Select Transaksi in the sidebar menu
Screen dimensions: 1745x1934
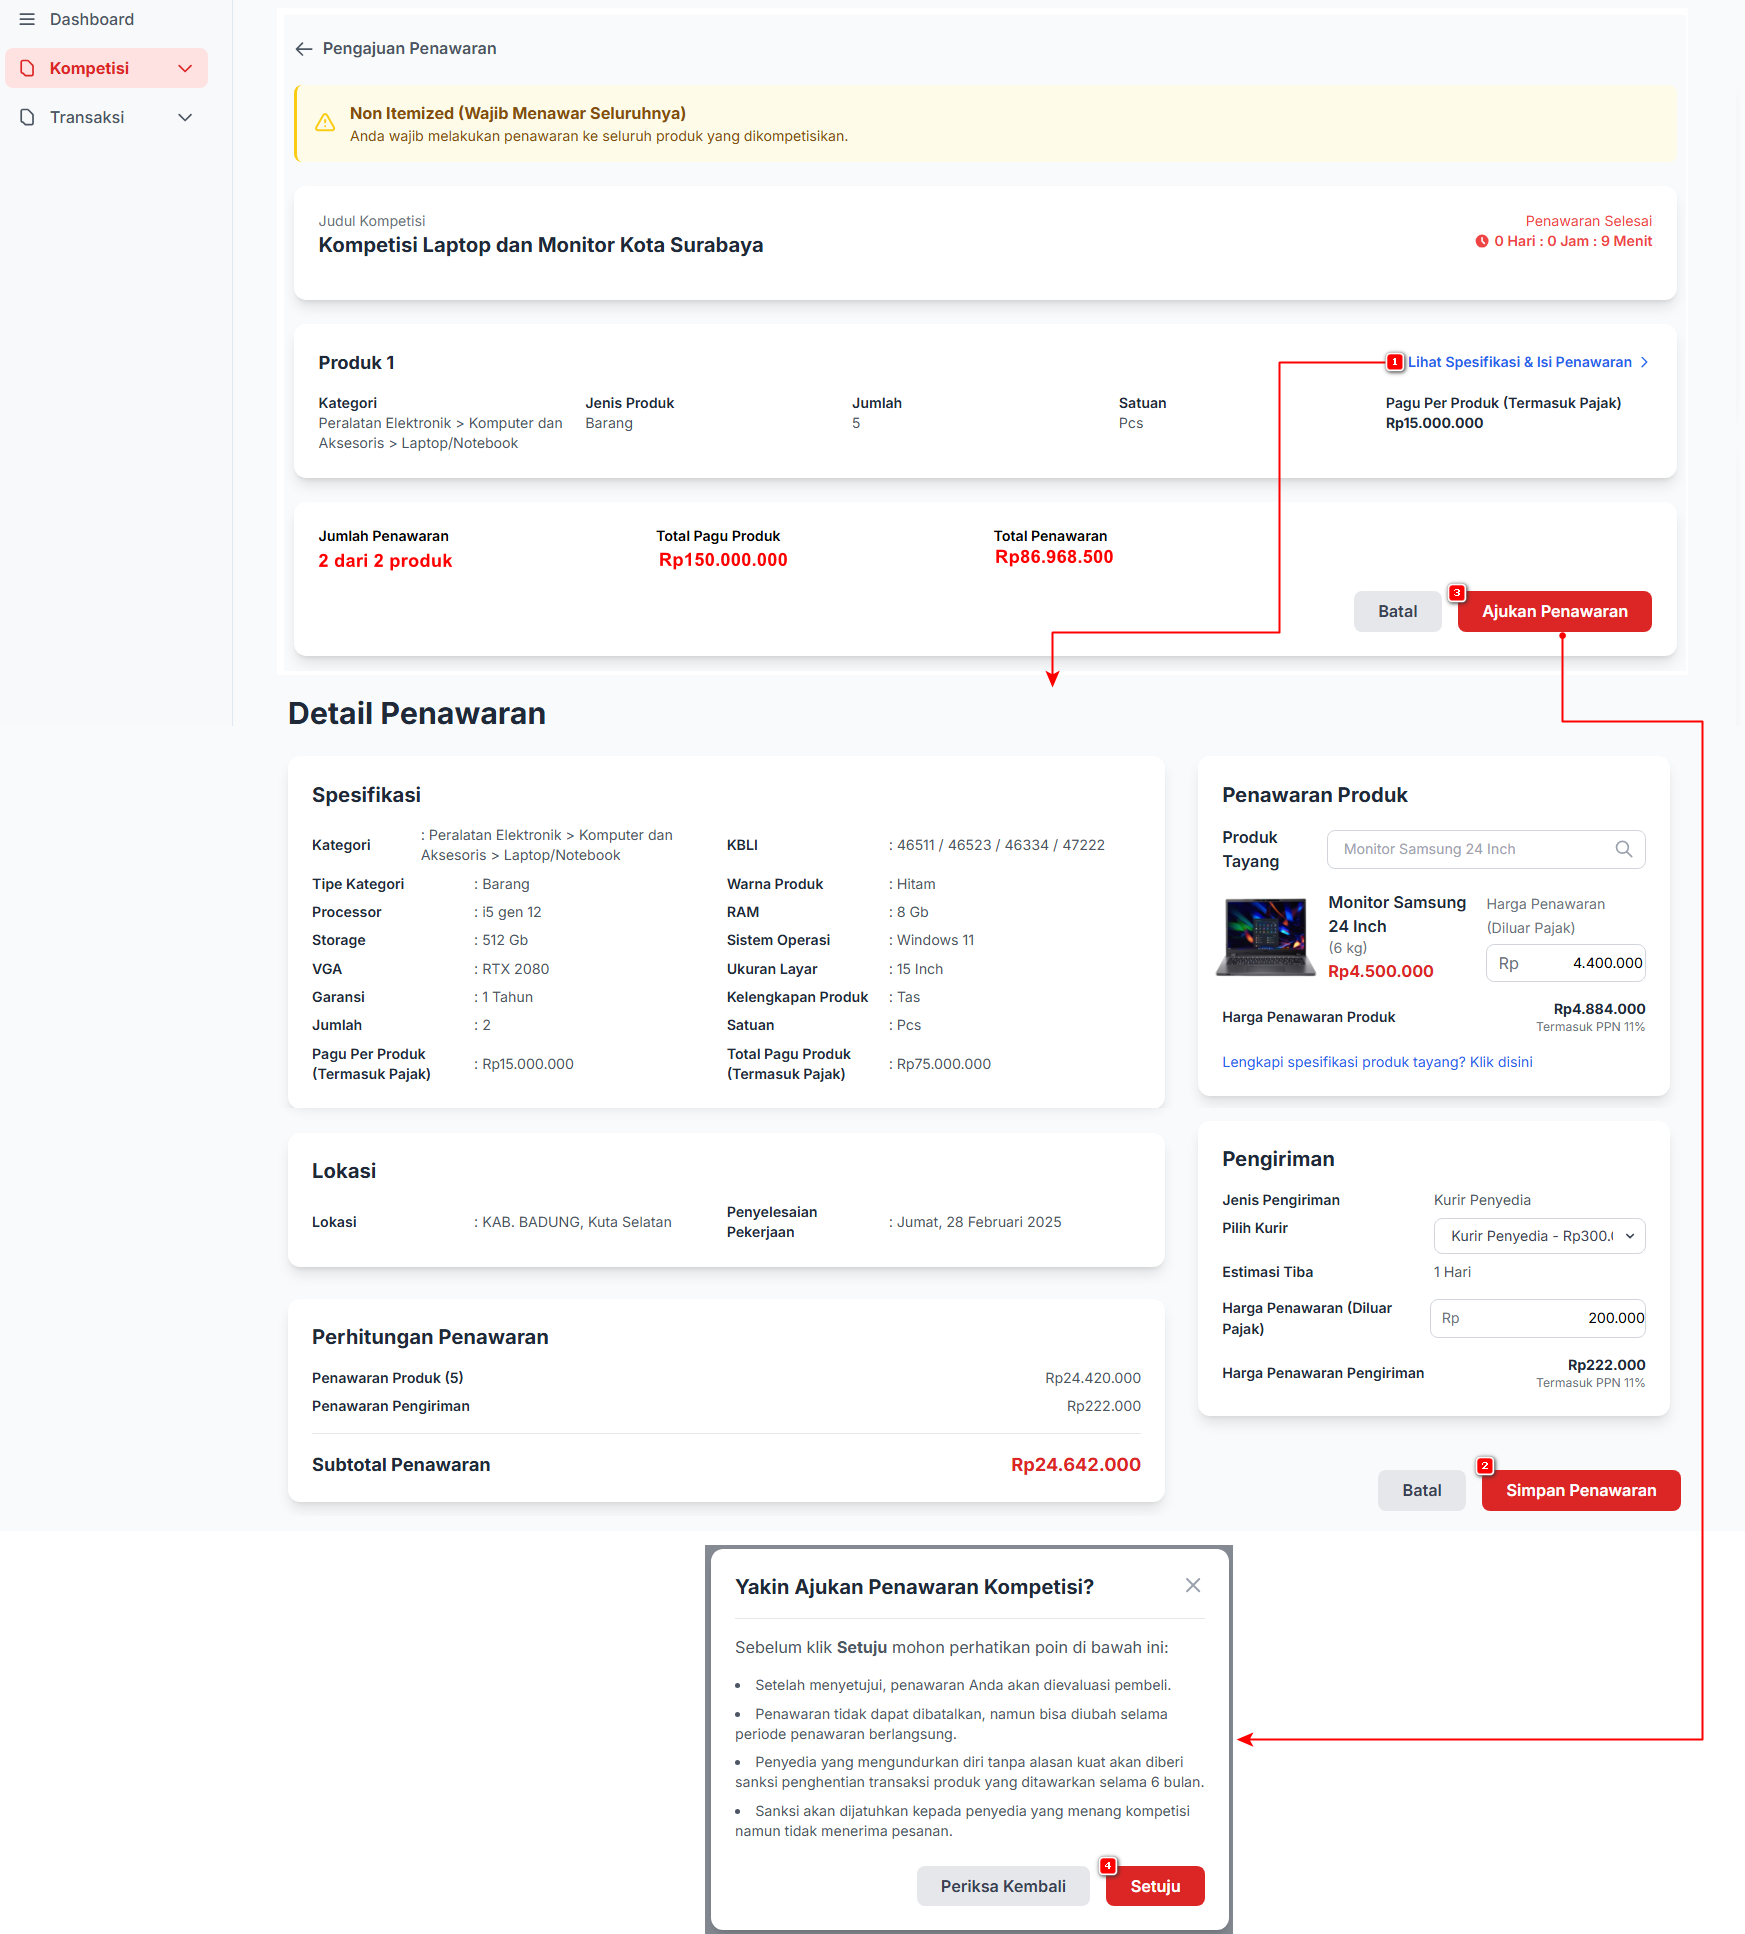coord(106,117)
